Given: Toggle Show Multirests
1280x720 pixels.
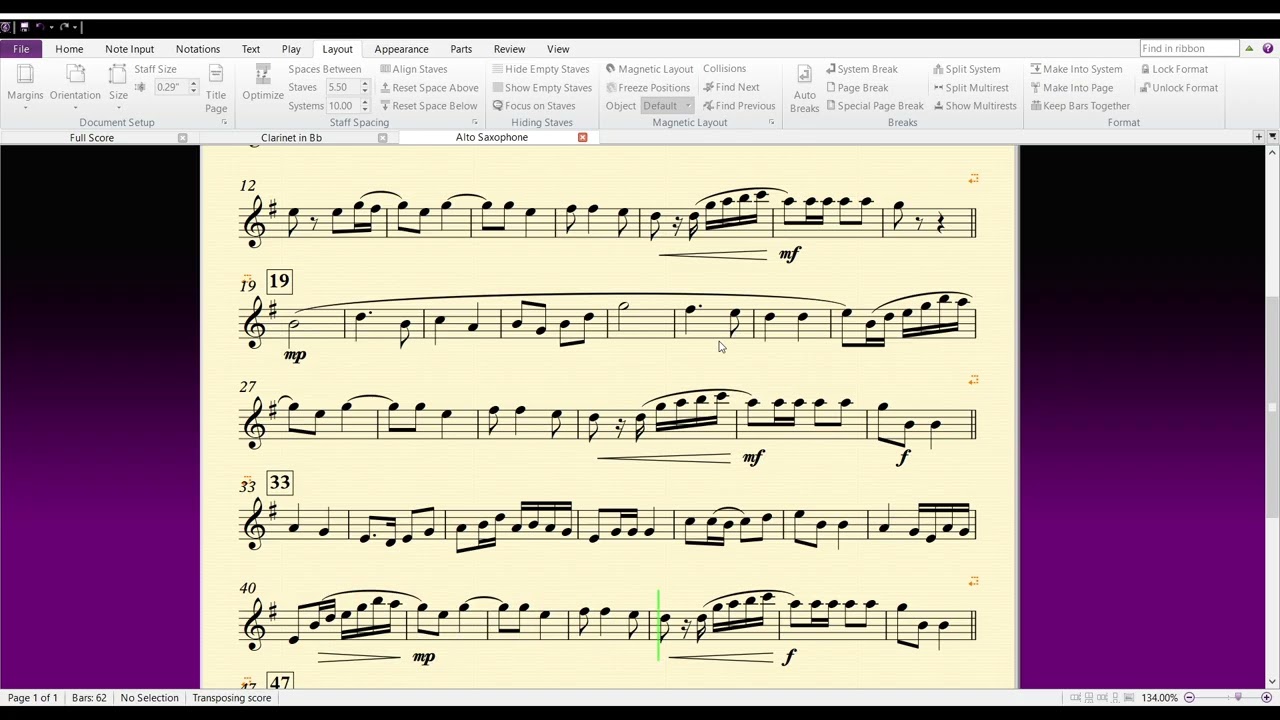Looking at the screenshot, I should 974,105.
